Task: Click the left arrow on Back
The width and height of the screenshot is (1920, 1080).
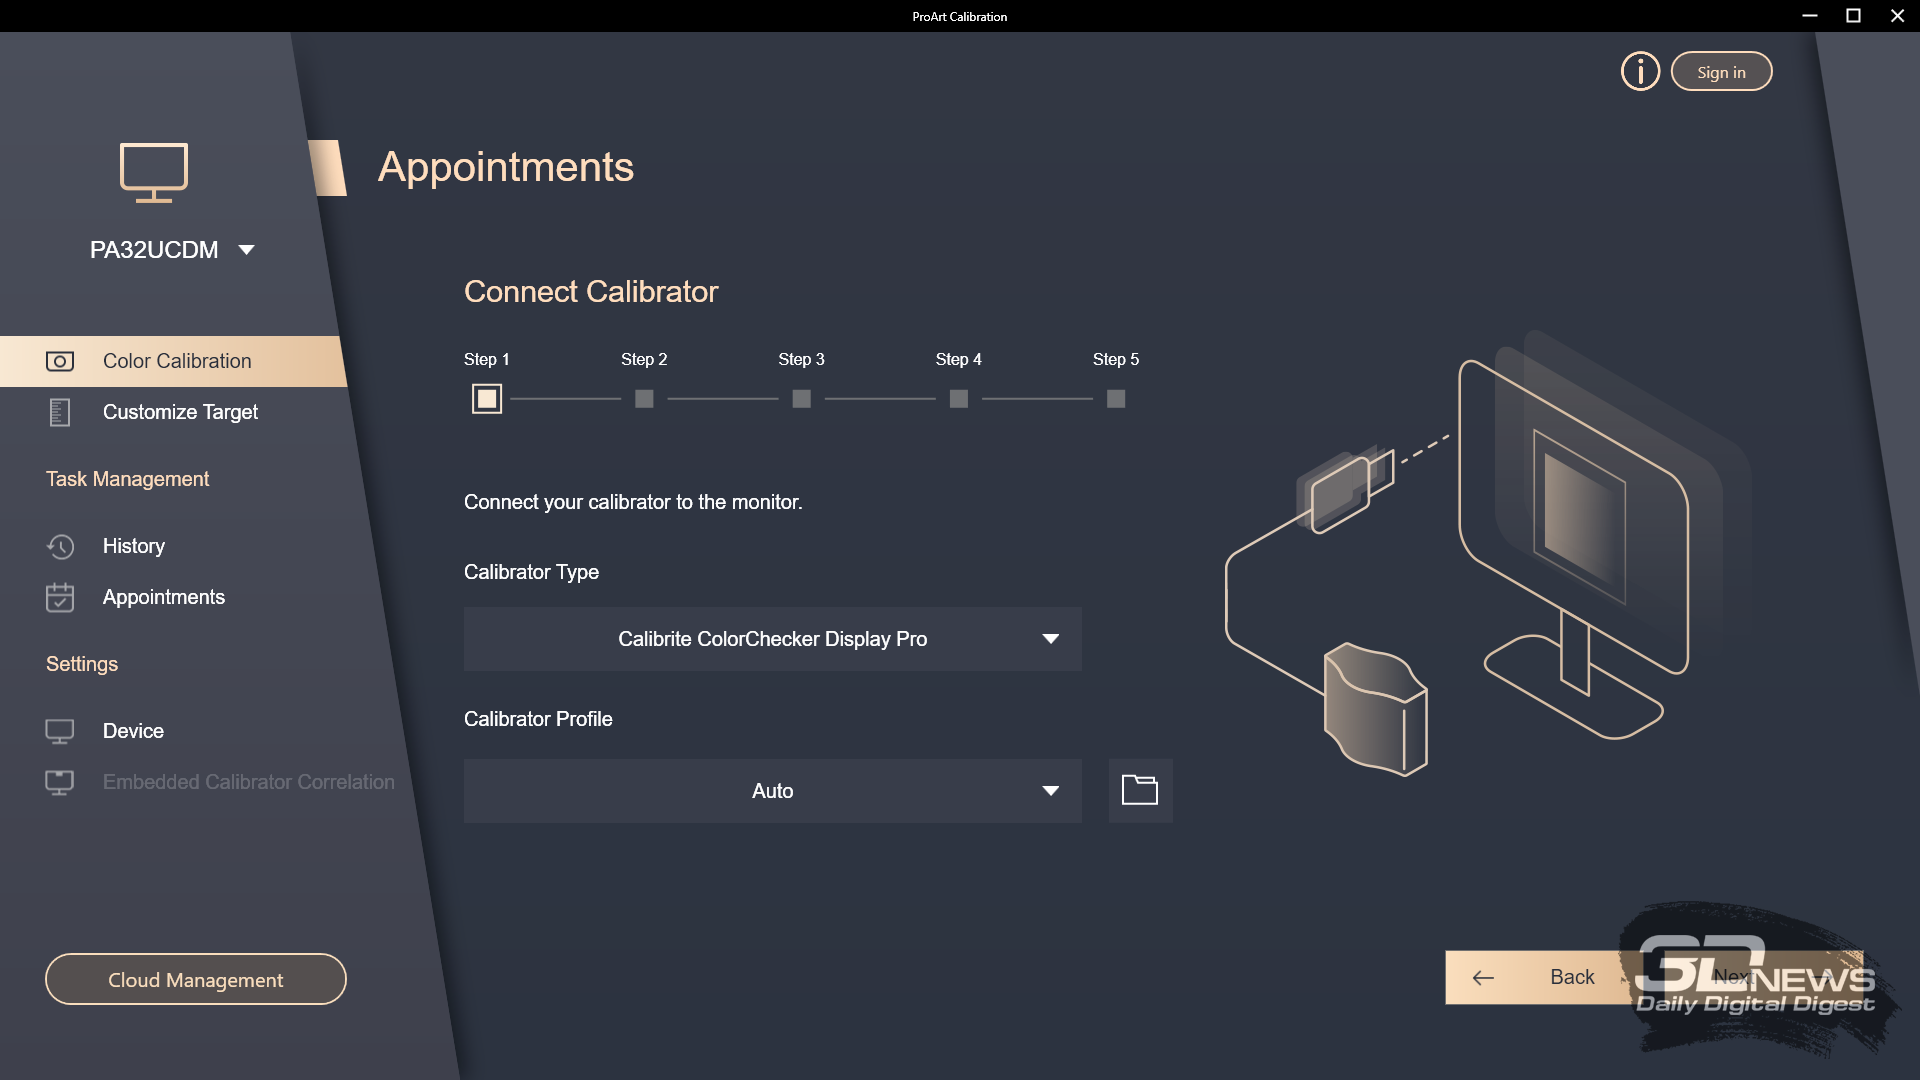Action: pos(1483,978)
